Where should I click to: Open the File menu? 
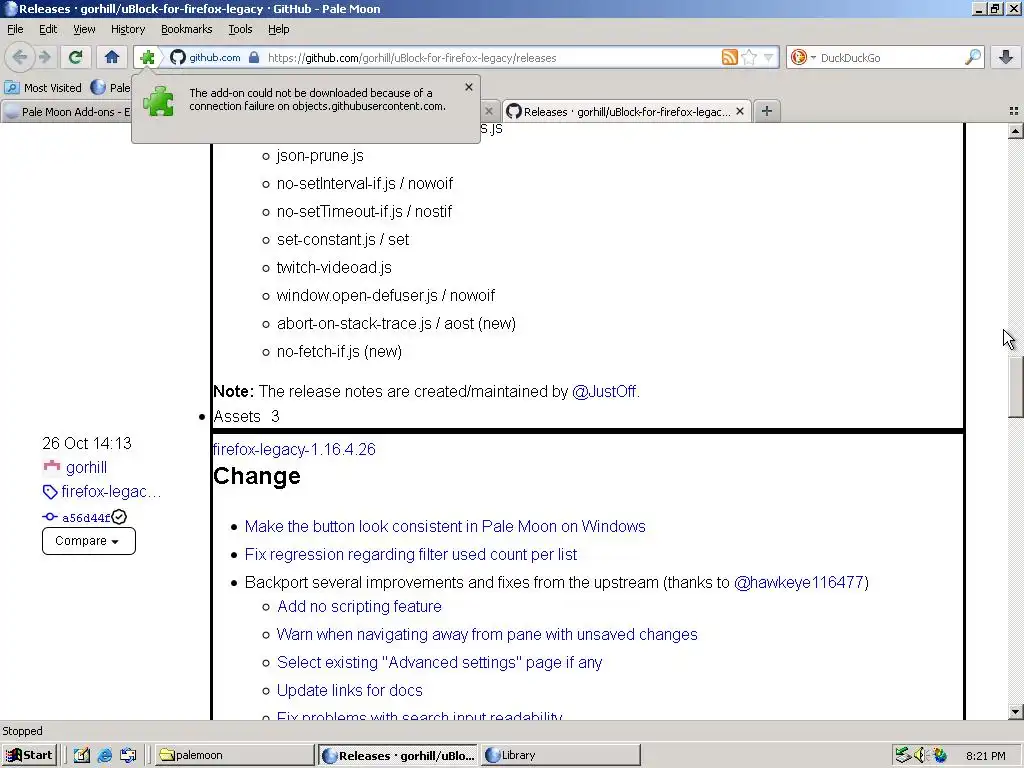[x=15, y=29]
